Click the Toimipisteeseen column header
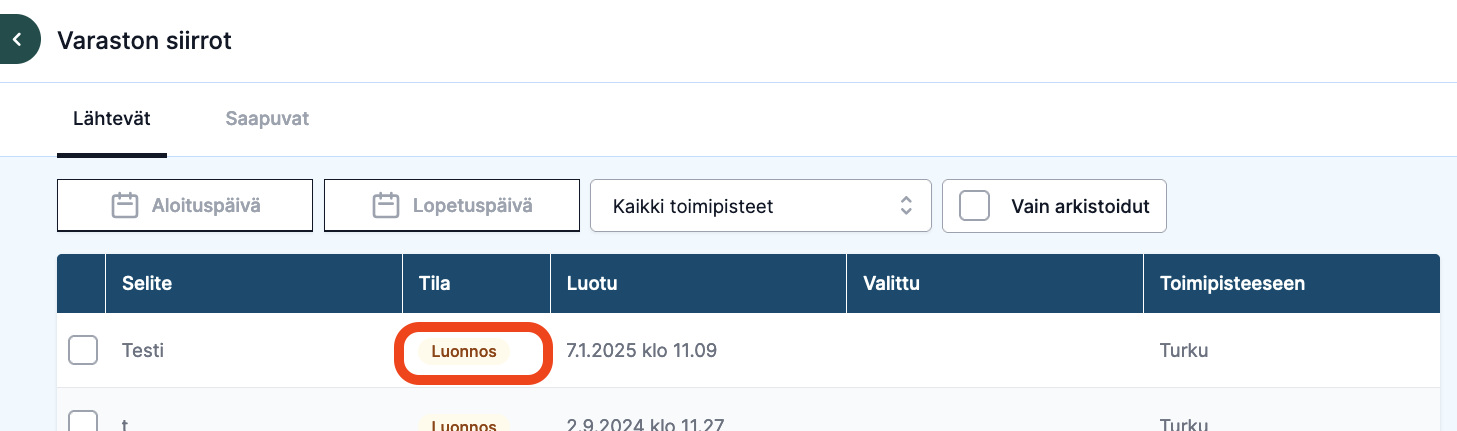 point(1232,284)
